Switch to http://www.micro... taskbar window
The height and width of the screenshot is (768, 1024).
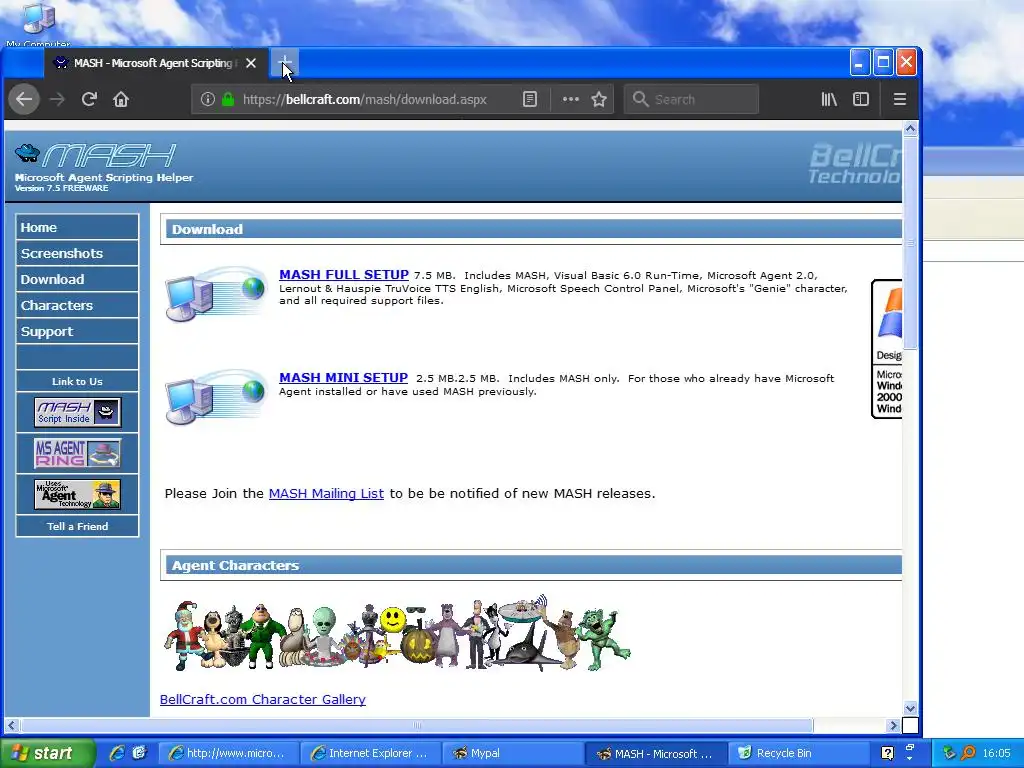pyautogui.click(x=228, y=753)
